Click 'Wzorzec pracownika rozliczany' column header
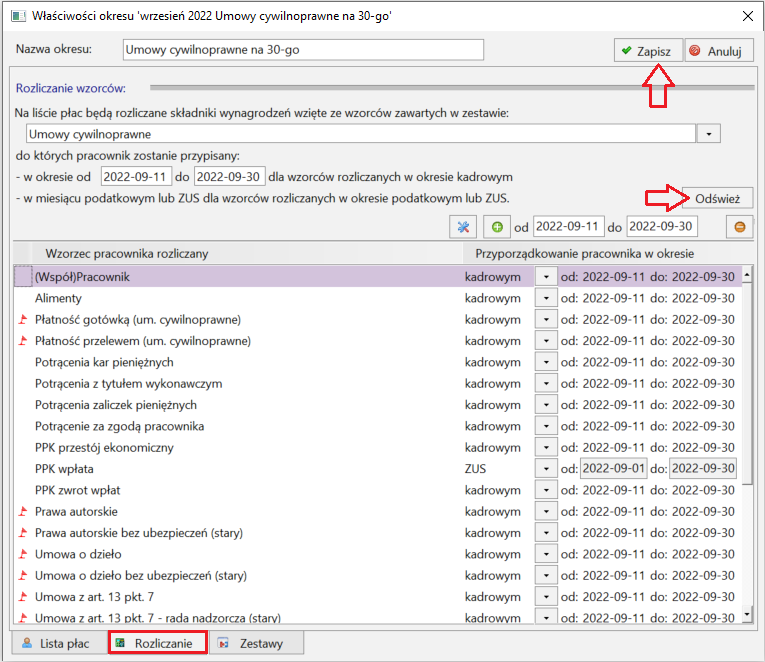 247,254
